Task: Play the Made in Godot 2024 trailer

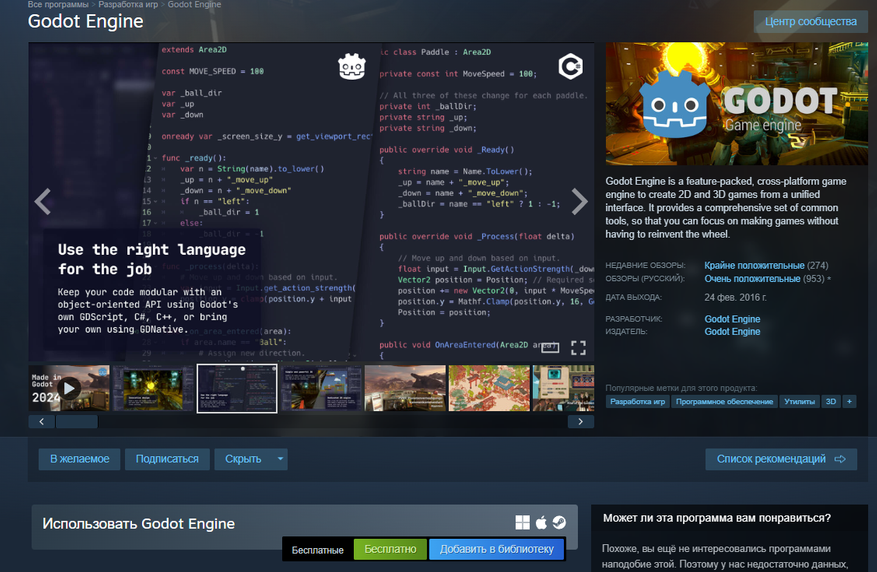Action: pyautogui.click(x=69, y=388)
